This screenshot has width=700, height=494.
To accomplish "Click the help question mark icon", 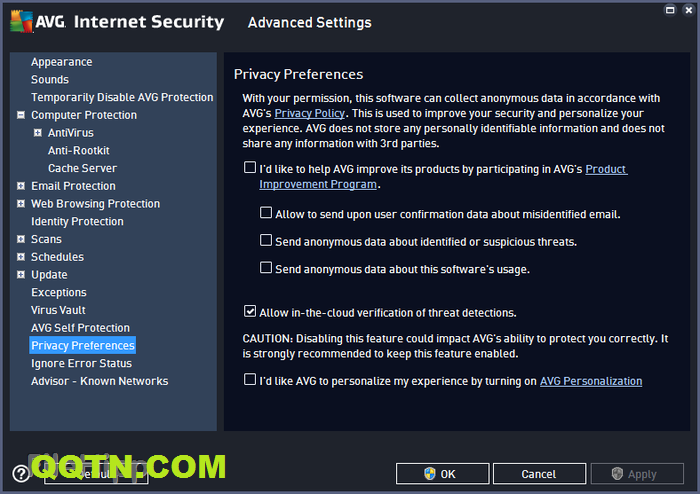I will coord(20,474).
